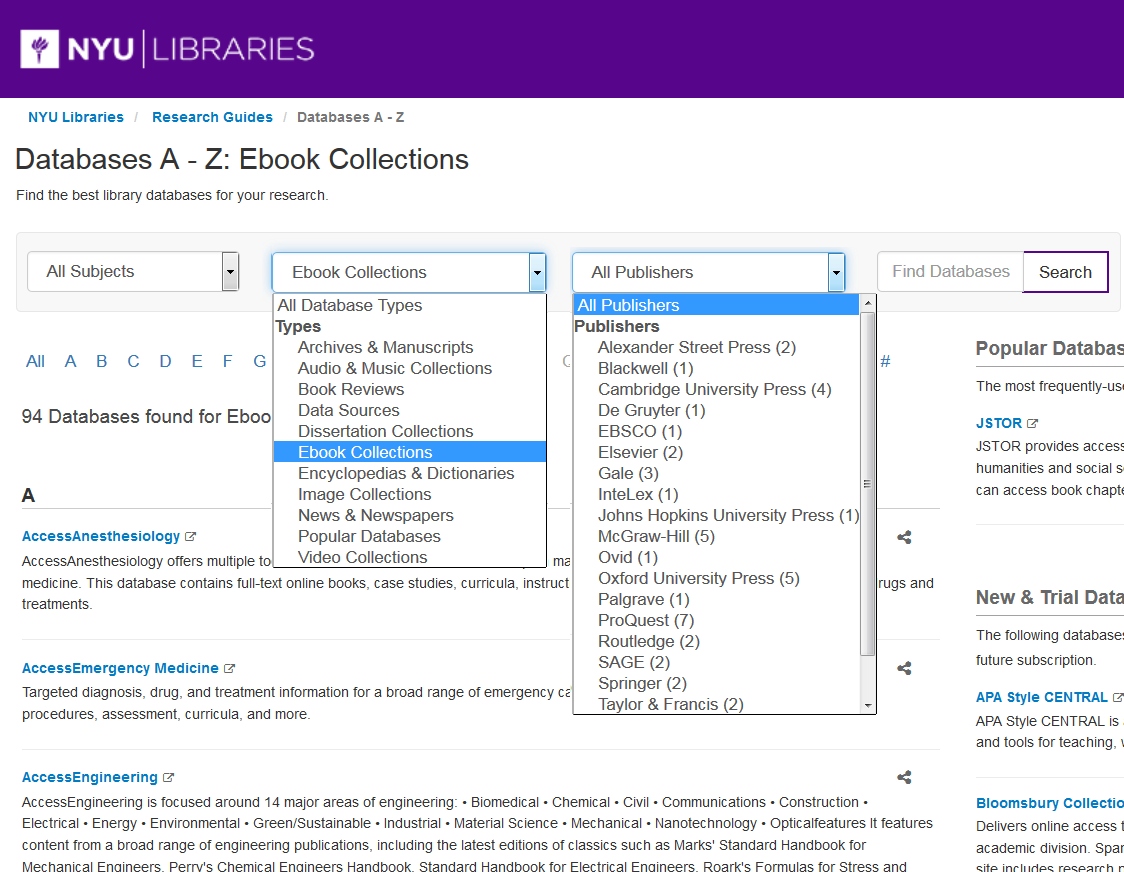
Task: Choose Audio & Music Collections type
Action: (x=409, y=369)
